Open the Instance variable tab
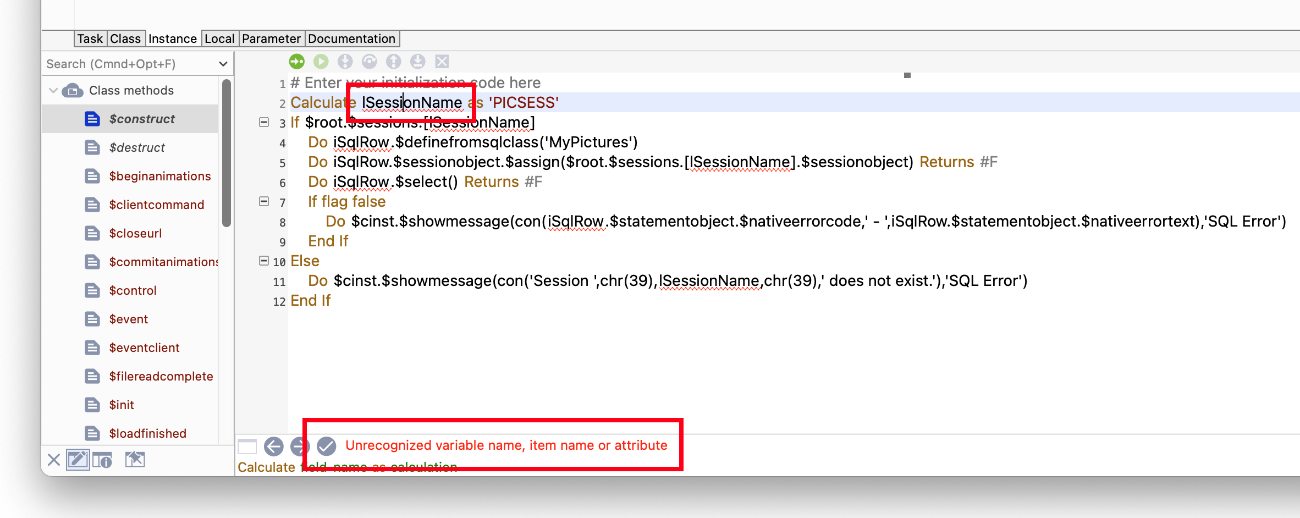This screenshot has width=1300, height=518. [173, 39]
